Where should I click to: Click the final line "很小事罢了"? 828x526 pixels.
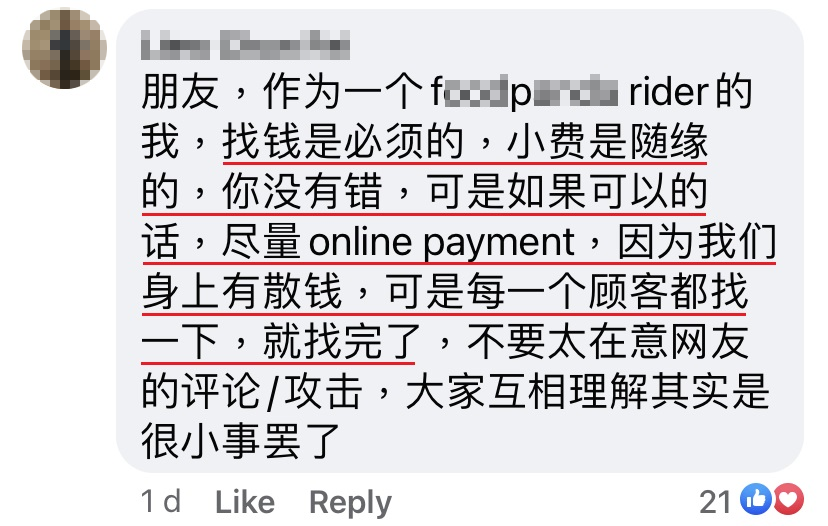click(240, 442)
